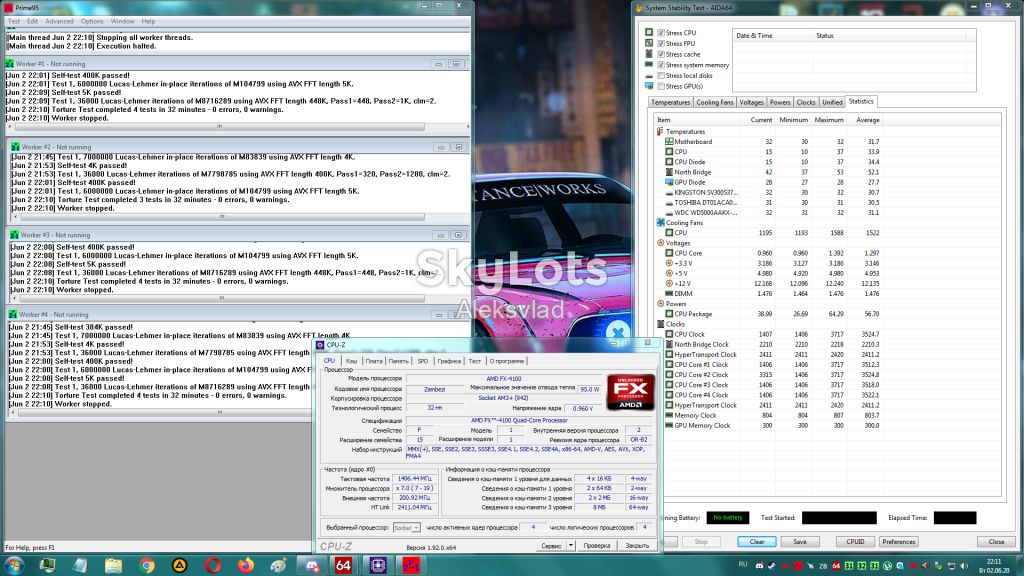The height and width of the screenshot is (576, 1024).
Task: Click the Voltages group icon in AIDA64
Action: (x=660, y=243)
